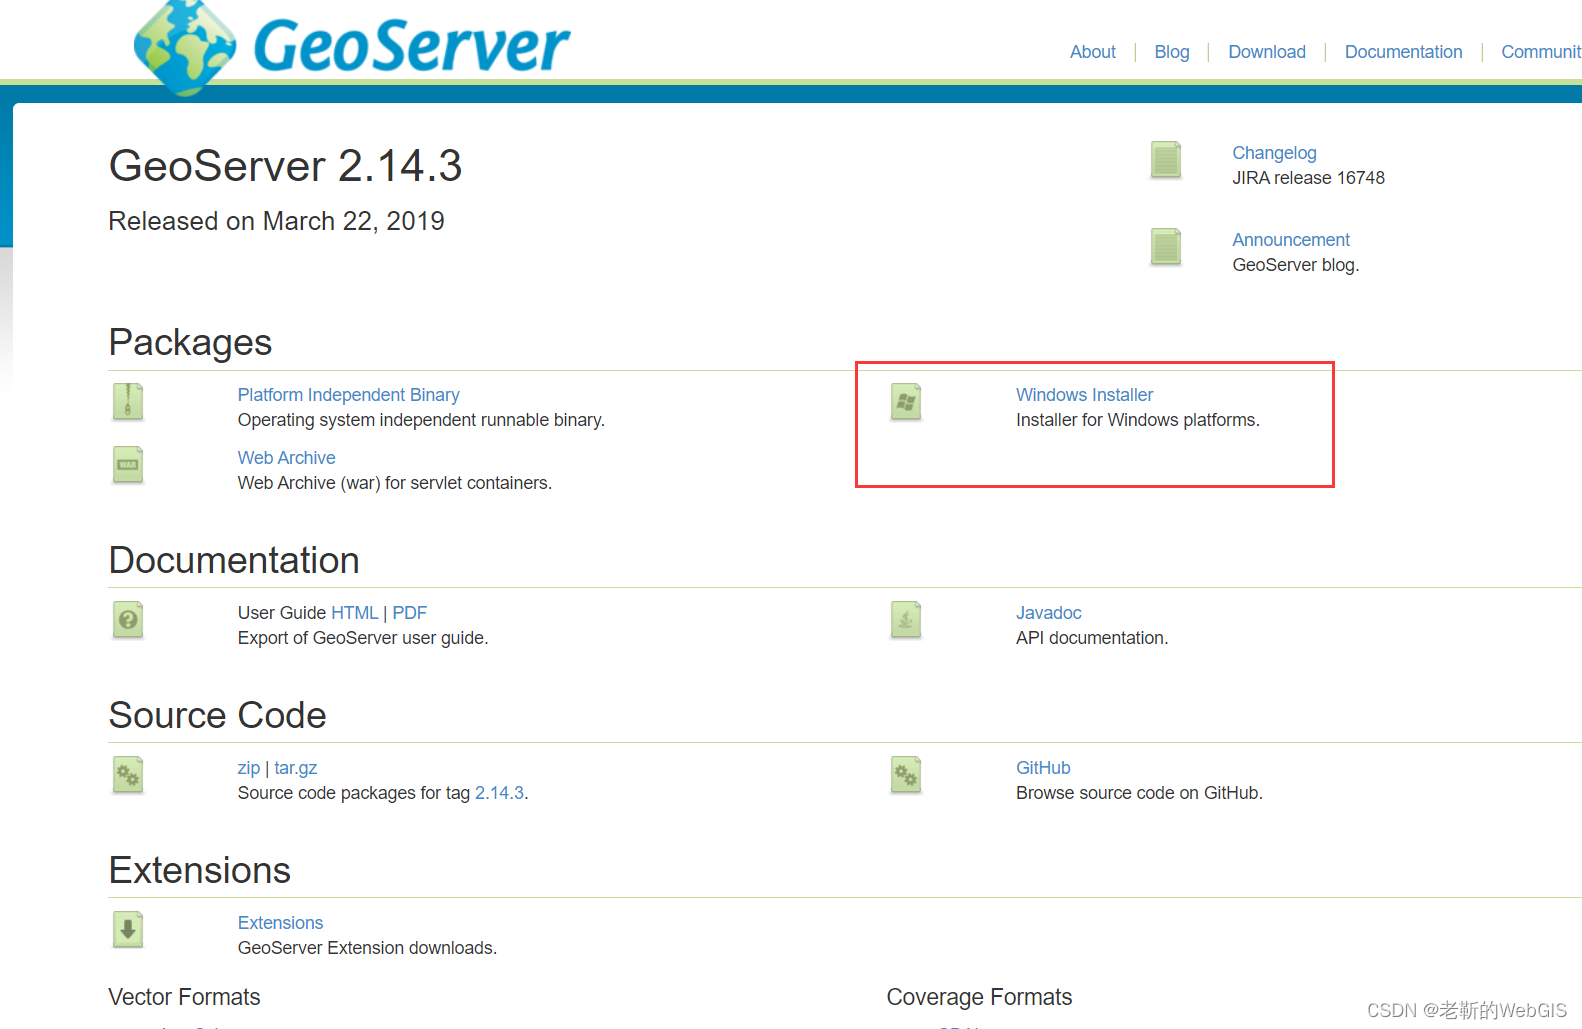The image size is (1582, 1029).
Task: Click the Platform Independent Binary zip icon
Action: pos(128,402)
